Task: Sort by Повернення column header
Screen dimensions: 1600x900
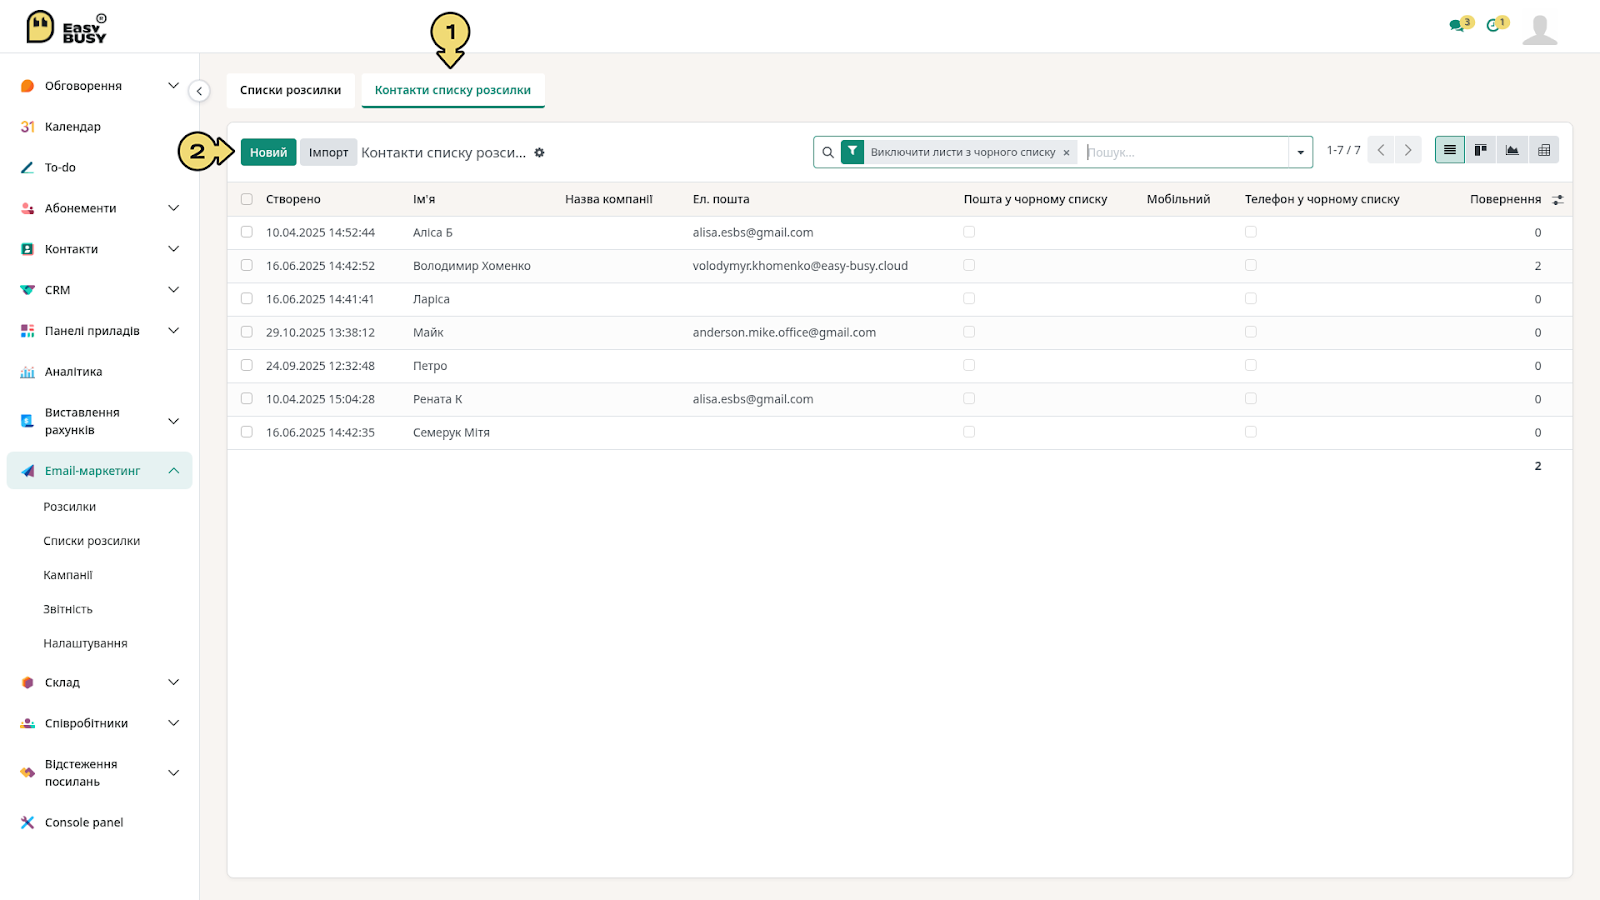Action: click(x=1505, y=199)
